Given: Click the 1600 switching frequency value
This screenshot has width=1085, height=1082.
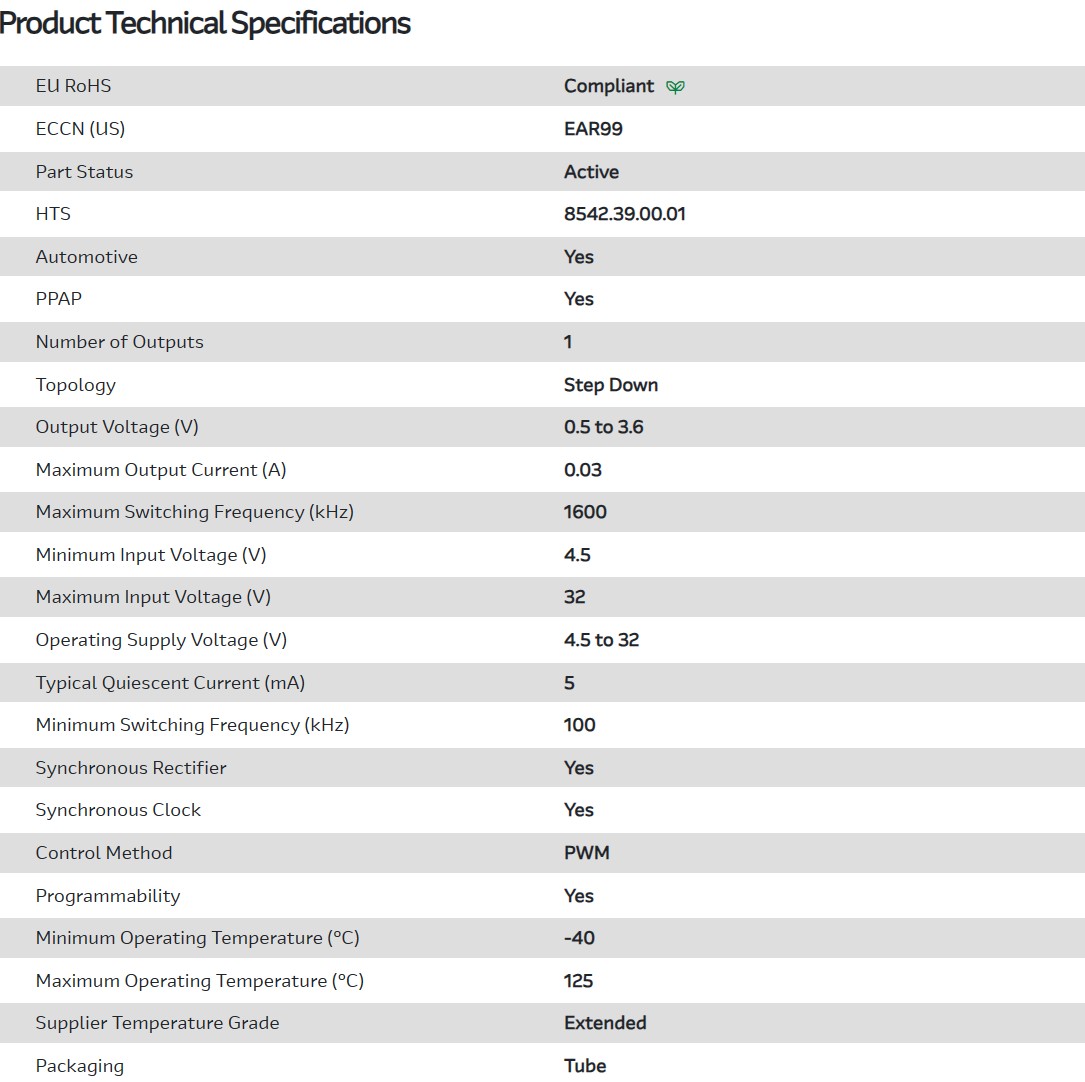Looking at the screenshot, I should pyautogui.click(x=585, y=512).
